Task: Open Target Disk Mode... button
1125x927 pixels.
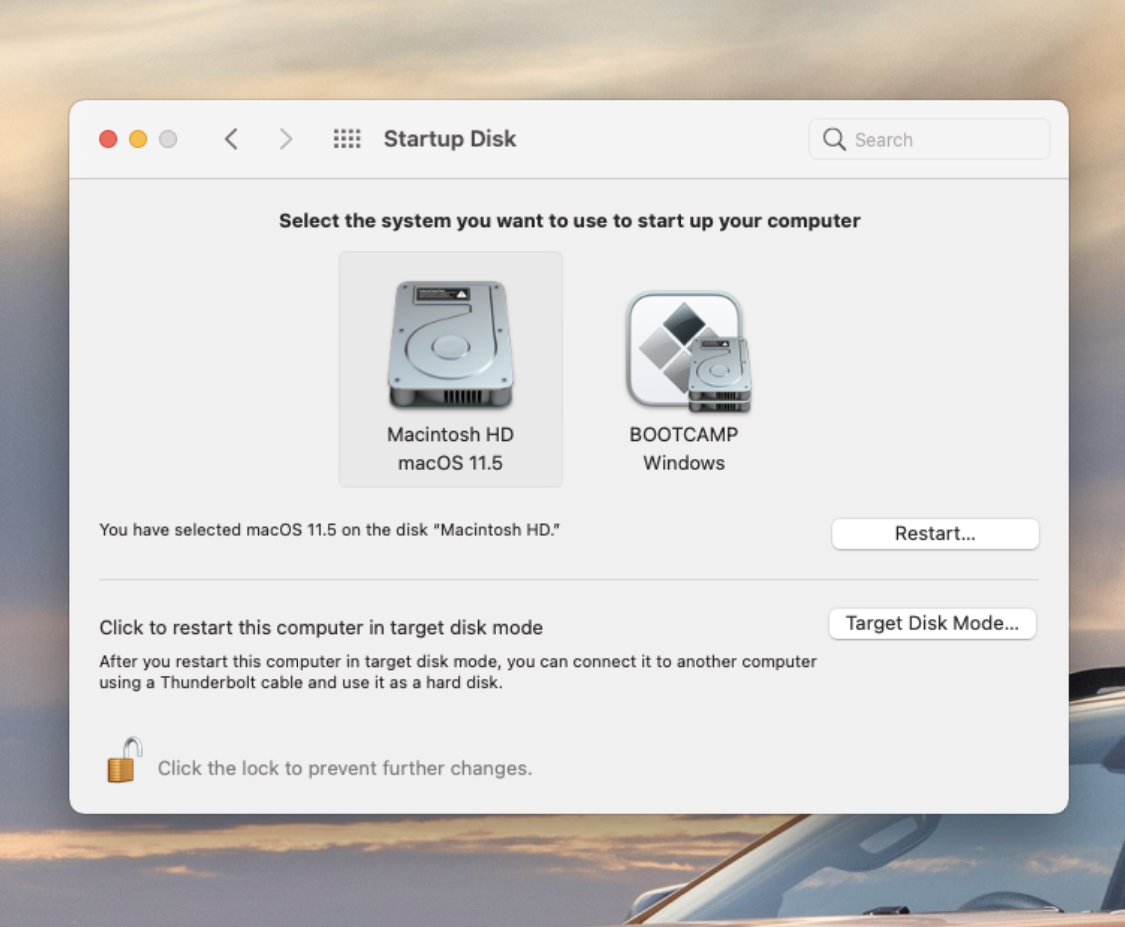Action: coord(932,624)
